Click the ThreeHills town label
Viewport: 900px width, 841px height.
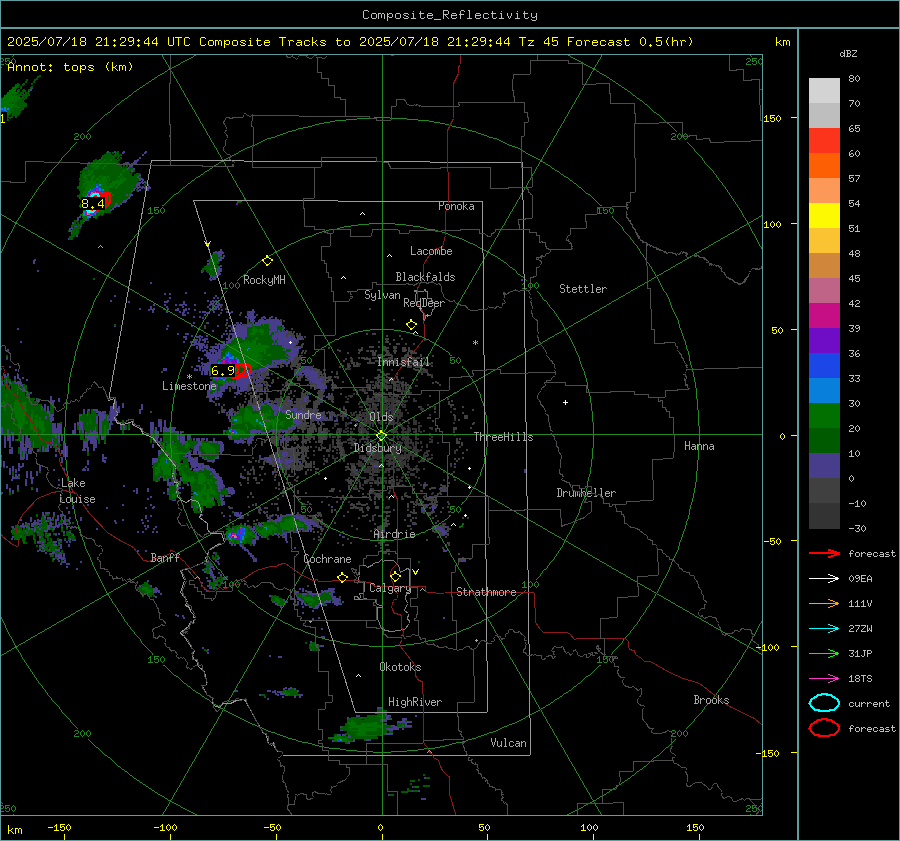coord(503,437)
